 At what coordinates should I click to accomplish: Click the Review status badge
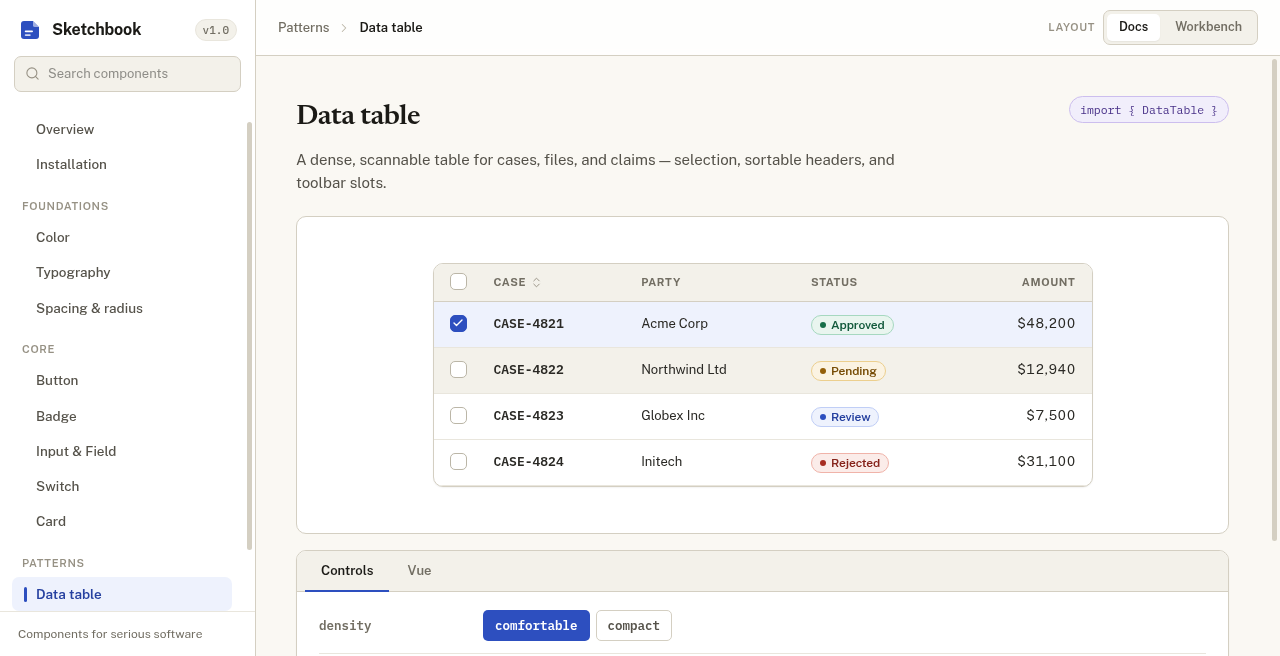(845, 417)
